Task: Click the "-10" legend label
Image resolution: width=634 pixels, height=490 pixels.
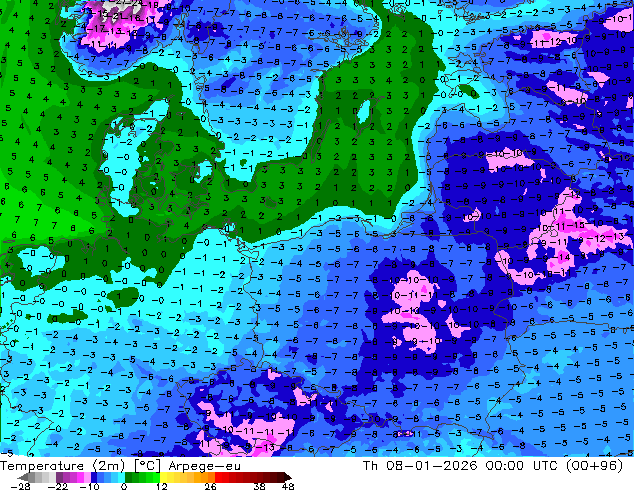Action: [x=89, y=486]
